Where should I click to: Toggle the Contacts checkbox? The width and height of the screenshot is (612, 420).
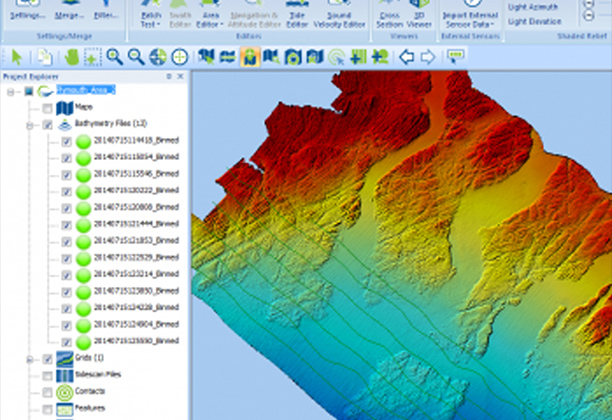[x=47, y=392]
